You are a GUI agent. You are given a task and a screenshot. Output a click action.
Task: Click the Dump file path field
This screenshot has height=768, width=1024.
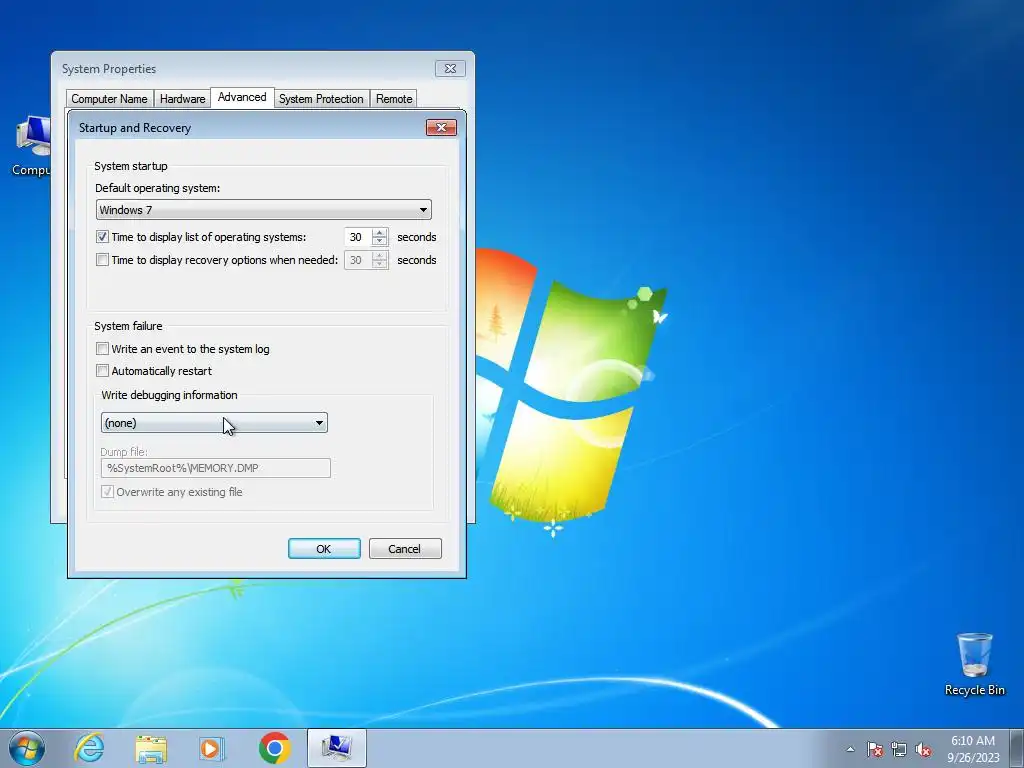pos(216,468)
